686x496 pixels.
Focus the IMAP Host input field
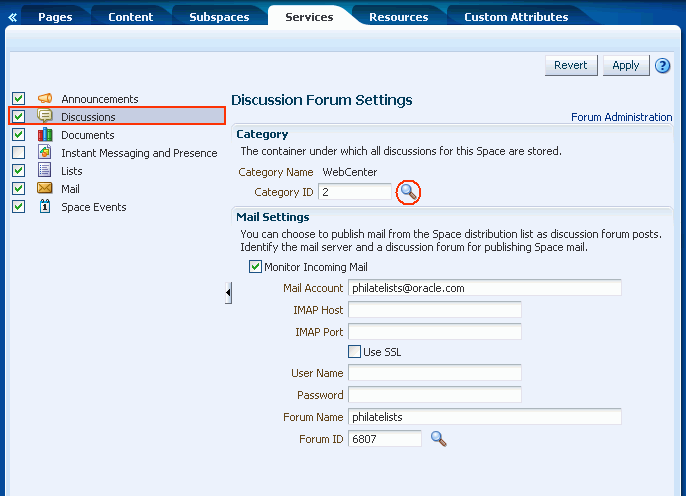tap(434, 310)
